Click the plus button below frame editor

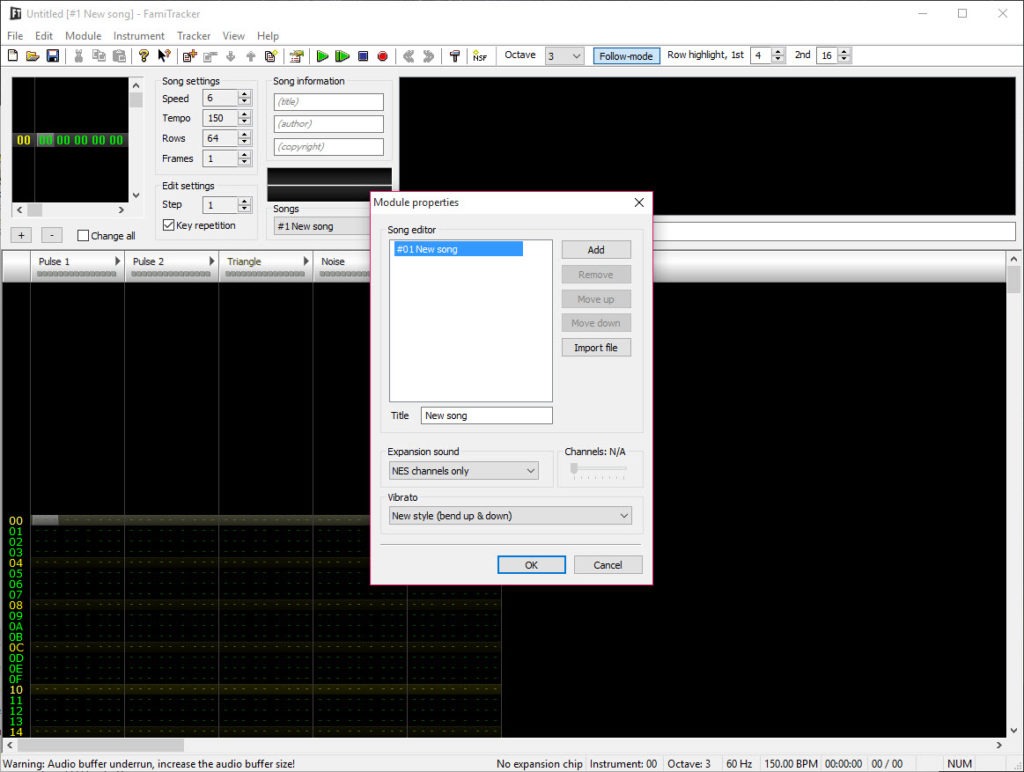click(22, 235)
